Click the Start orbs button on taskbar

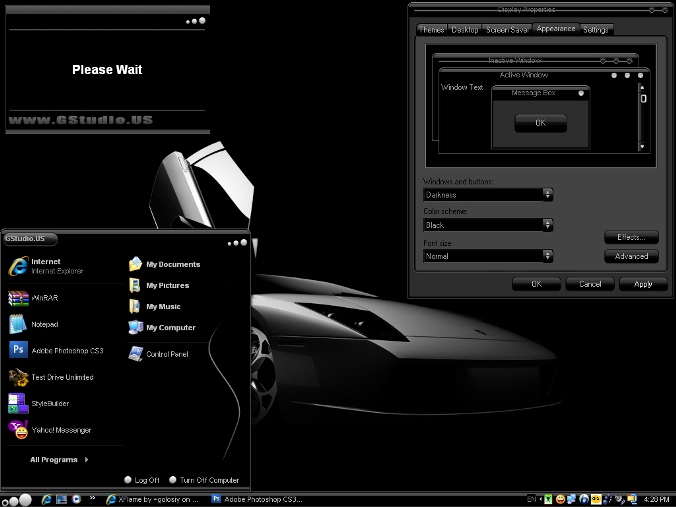[17, 500]
